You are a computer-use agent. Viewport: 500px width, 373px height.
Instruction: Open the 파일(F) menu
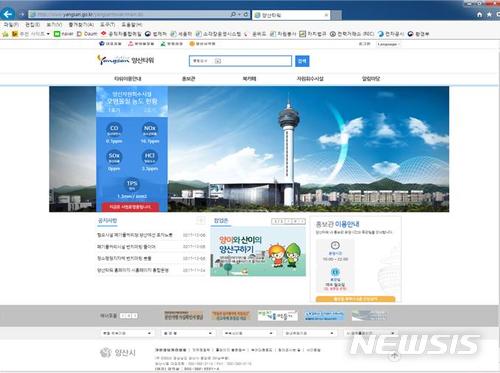coord(11,25)
